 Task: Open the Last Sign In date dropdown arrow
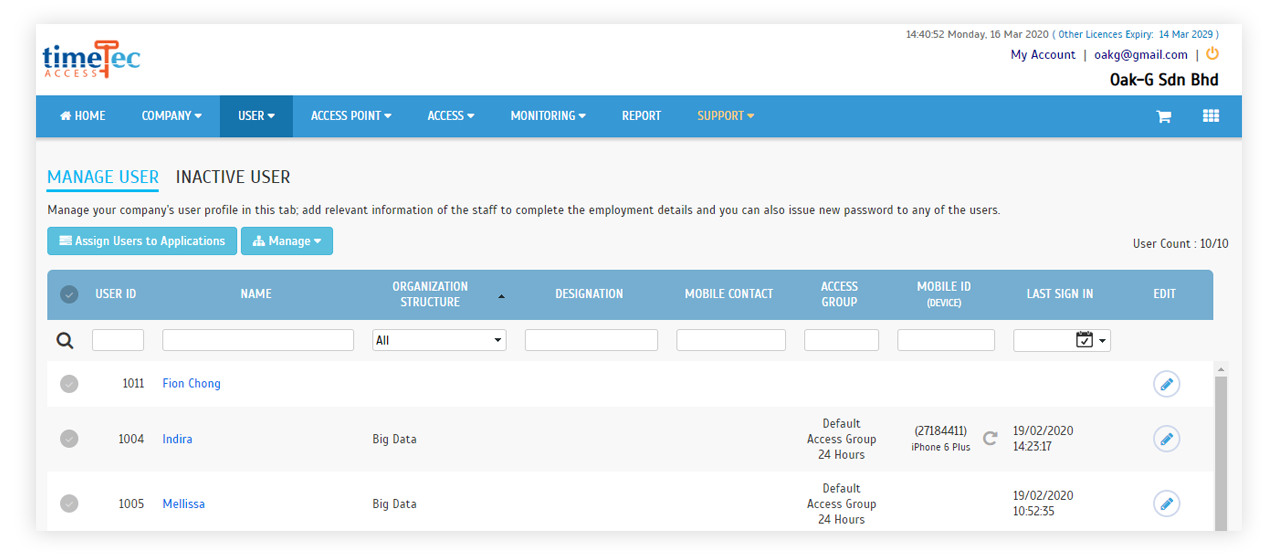point(1103,341)
